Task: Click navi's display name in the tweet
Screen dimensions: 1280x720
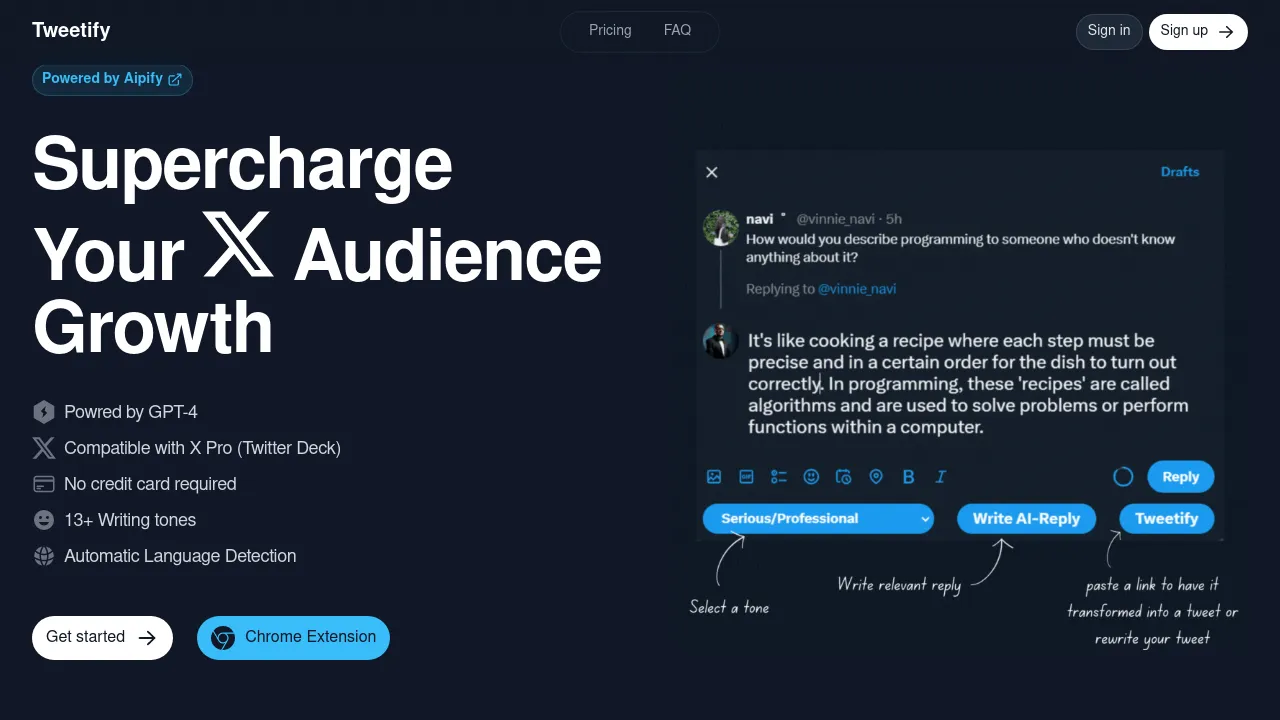Action: pyautogui.click(x=759, y=219)
